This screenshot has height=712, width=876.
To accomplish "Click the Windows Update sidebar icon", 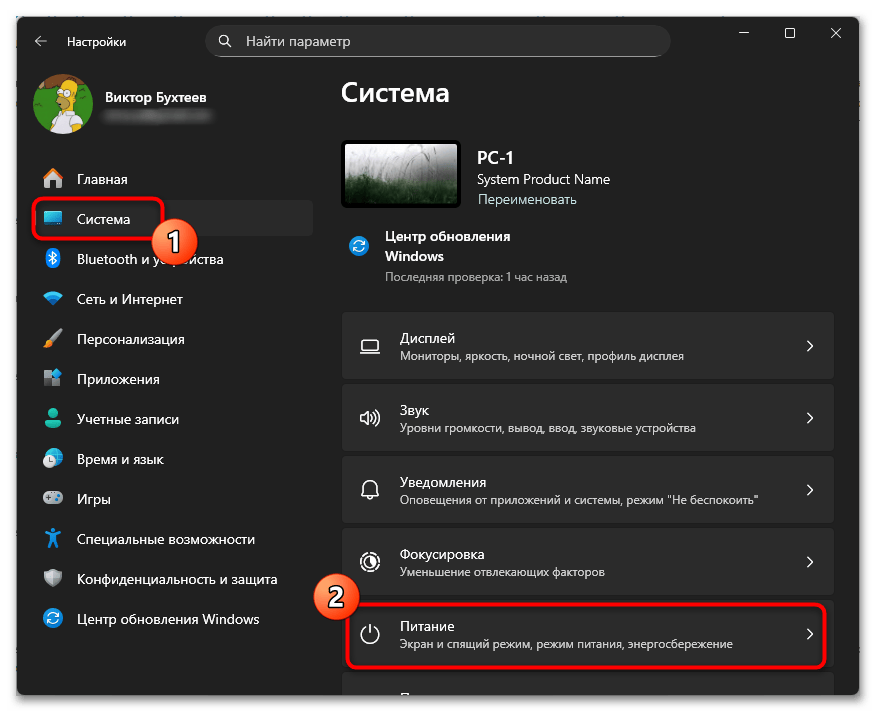I will [x=53, y=619].
